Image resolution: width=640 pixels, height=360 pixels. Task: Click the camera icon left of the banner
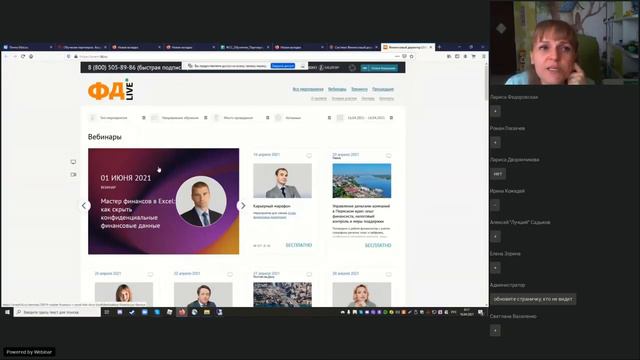pos(73,174)
